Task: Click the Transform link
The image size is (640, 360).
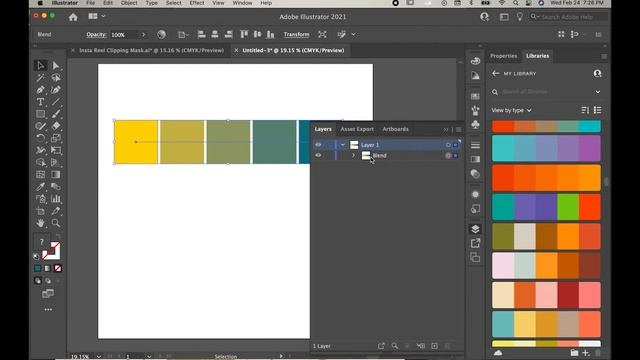Action: [x=296, y=35]
